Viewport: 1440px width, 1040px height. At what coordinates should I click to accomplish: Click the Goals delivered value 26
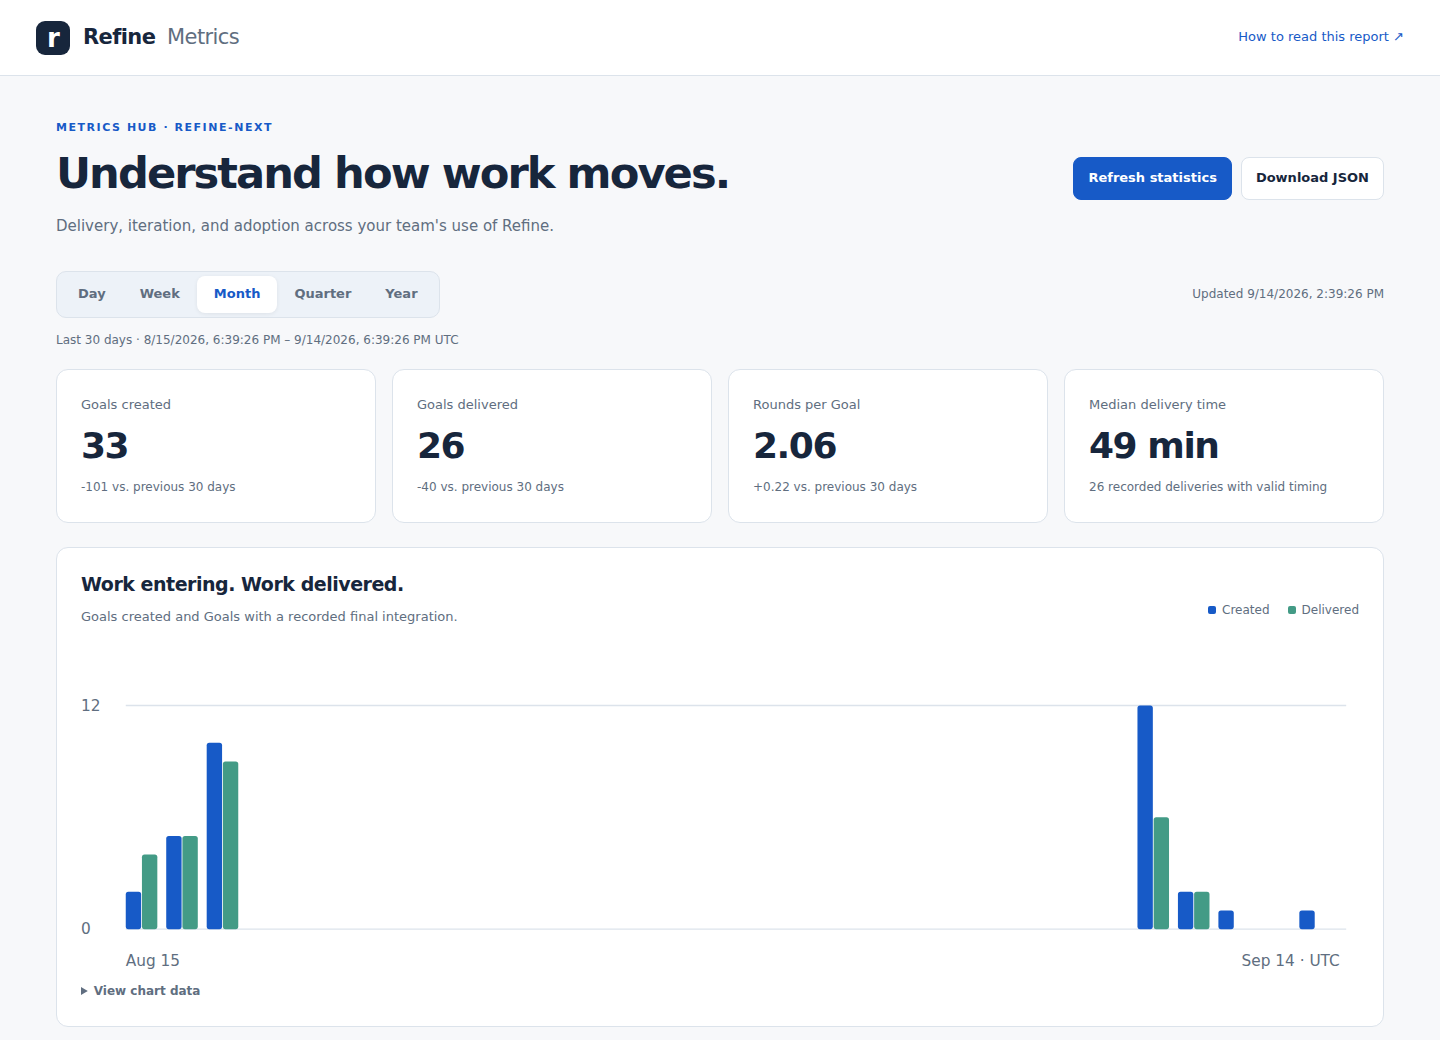[441, 446]
